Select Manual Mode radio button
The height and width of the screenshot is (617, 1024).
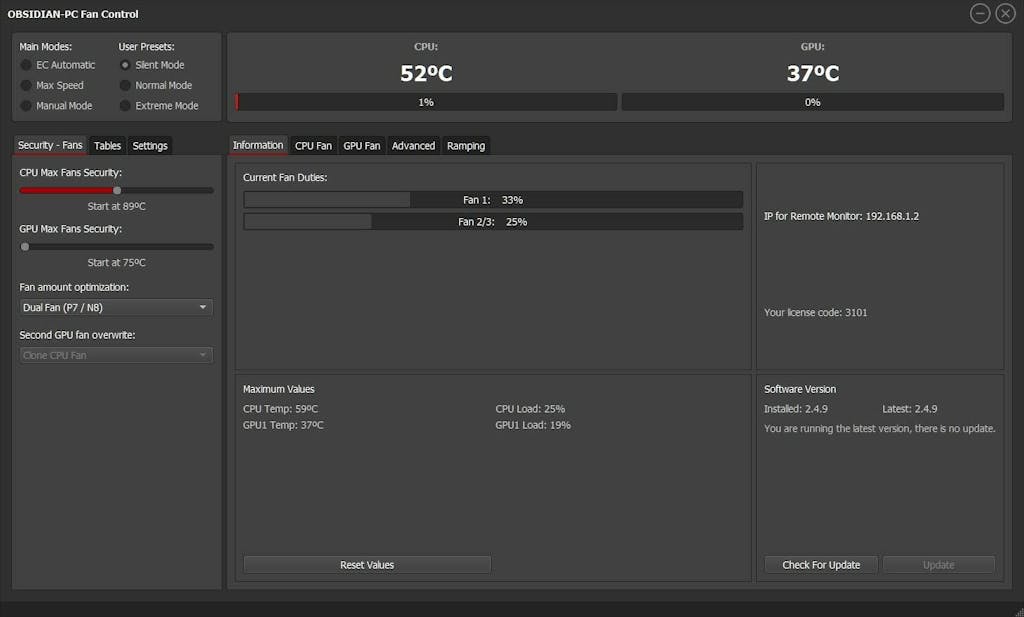[x=26, y=105]
